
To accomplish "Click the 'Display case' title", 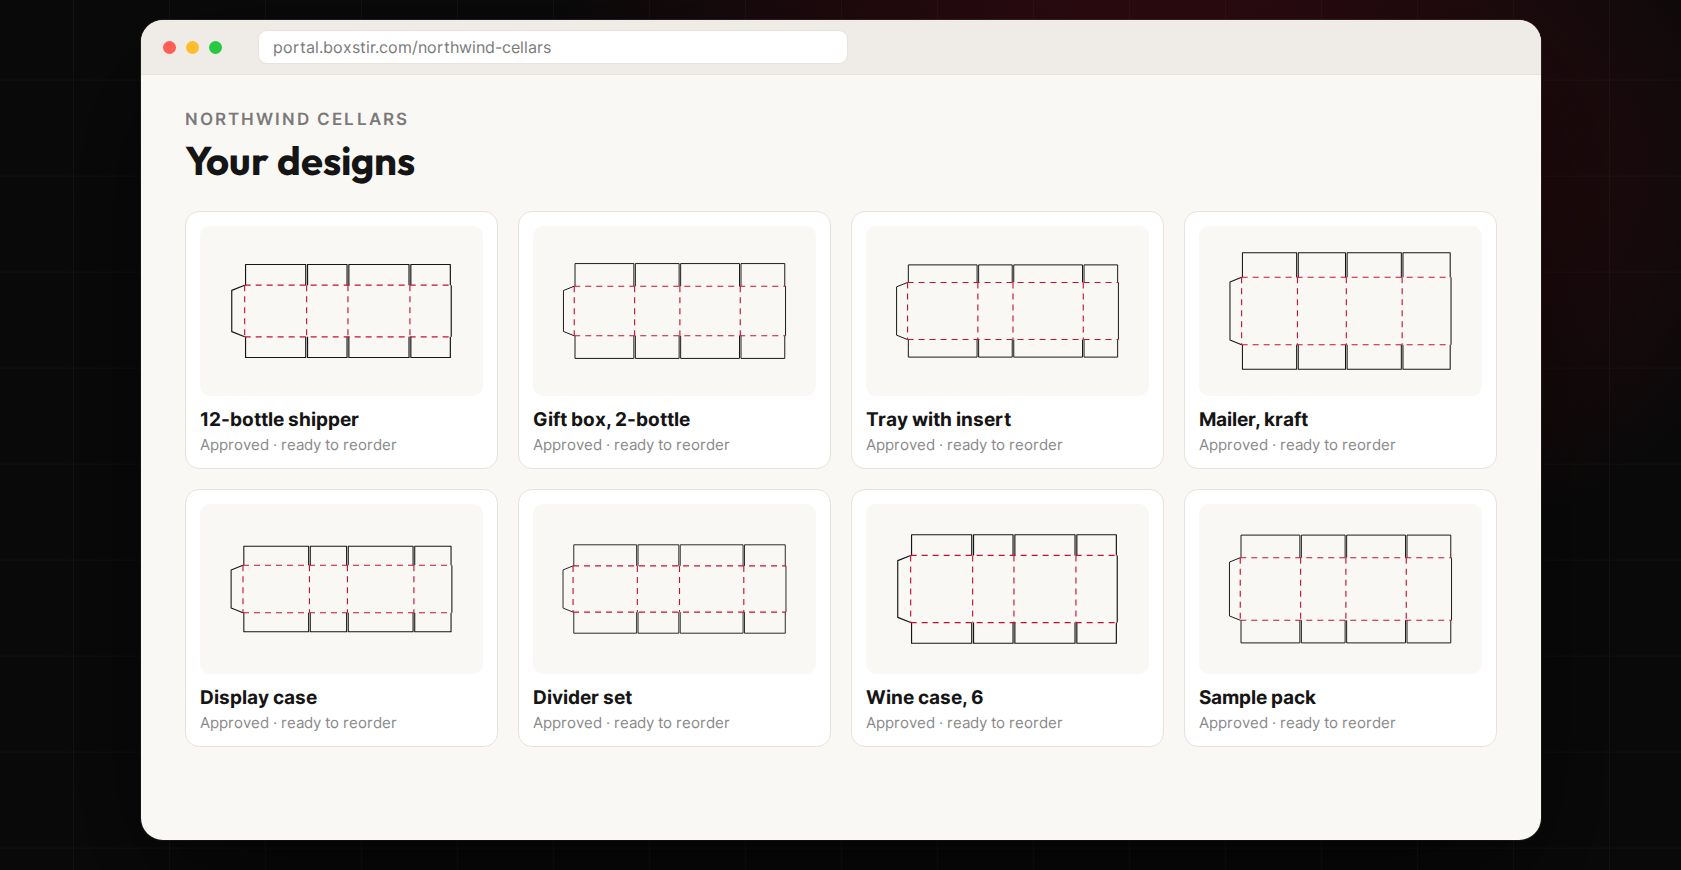I will pyautogui.click(x=258, y=698).
